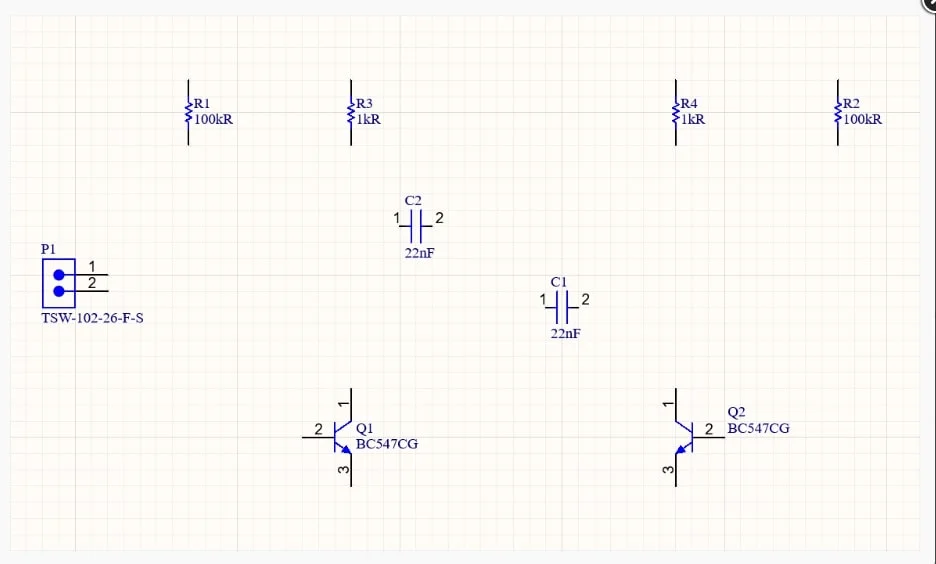Select the 22nF value under C1
The height and width of the screenshot is (564, 936).
[565, 334]
